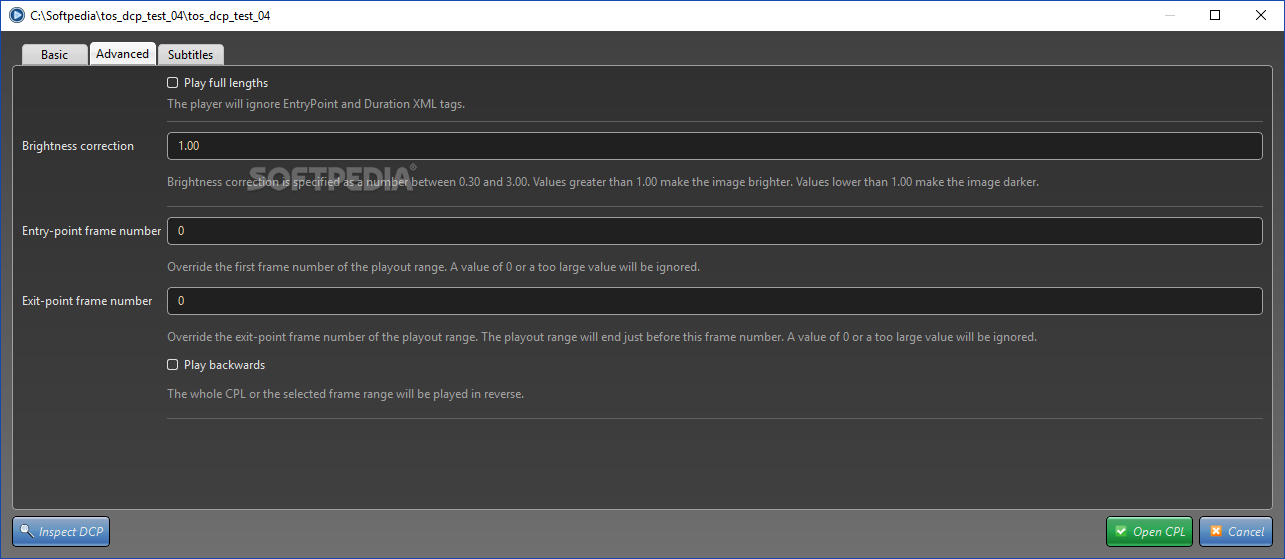The width and height of the screenshot is (1285, 559).
Task: Click the Entry-point frame number label
Action: click(91, 231)
